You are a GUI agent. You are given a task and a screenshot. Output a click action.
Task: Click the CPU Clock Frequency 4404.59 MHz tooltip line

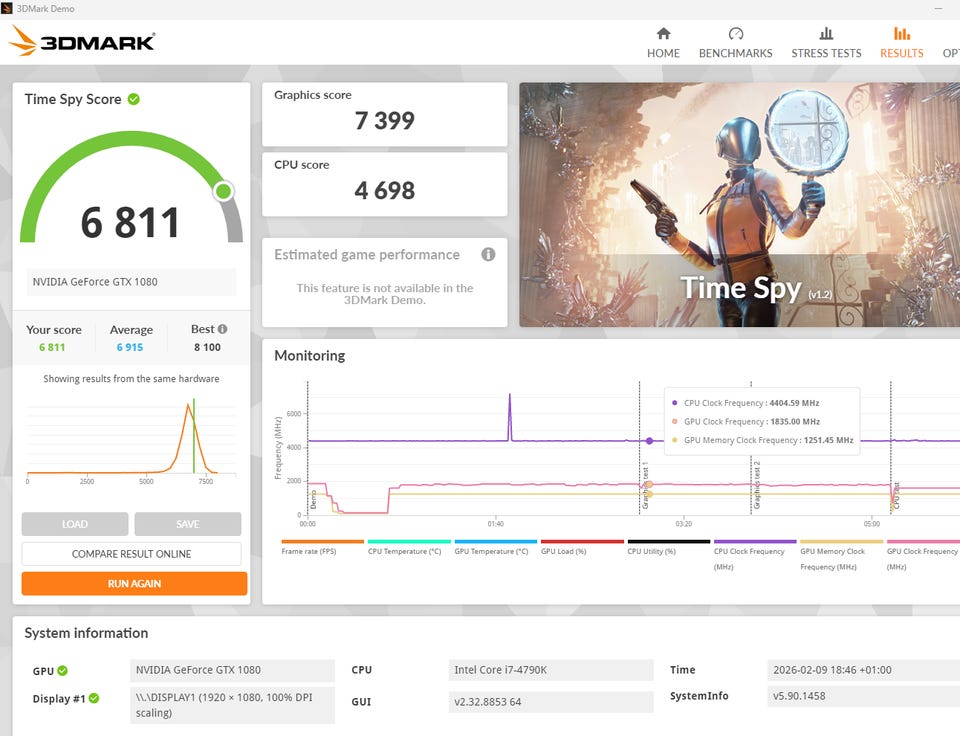tap(751, 403)
